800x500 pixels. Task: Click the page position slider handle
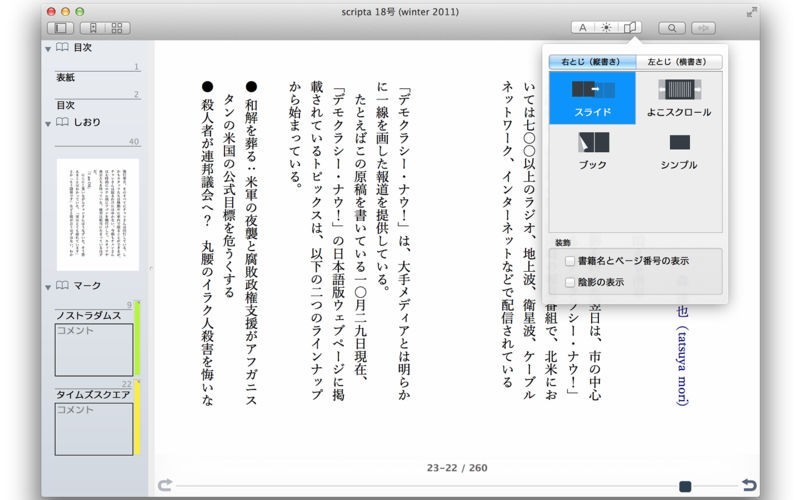(x=685, y=486)
